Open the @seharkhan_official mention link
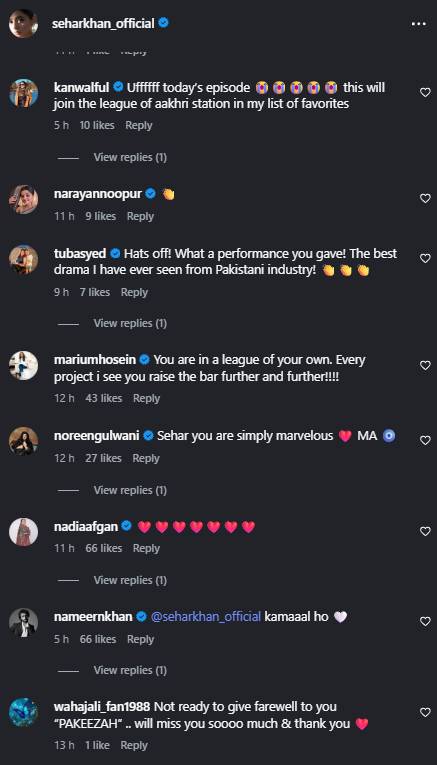The image size is (437, 765). click(x=206, y=617)
